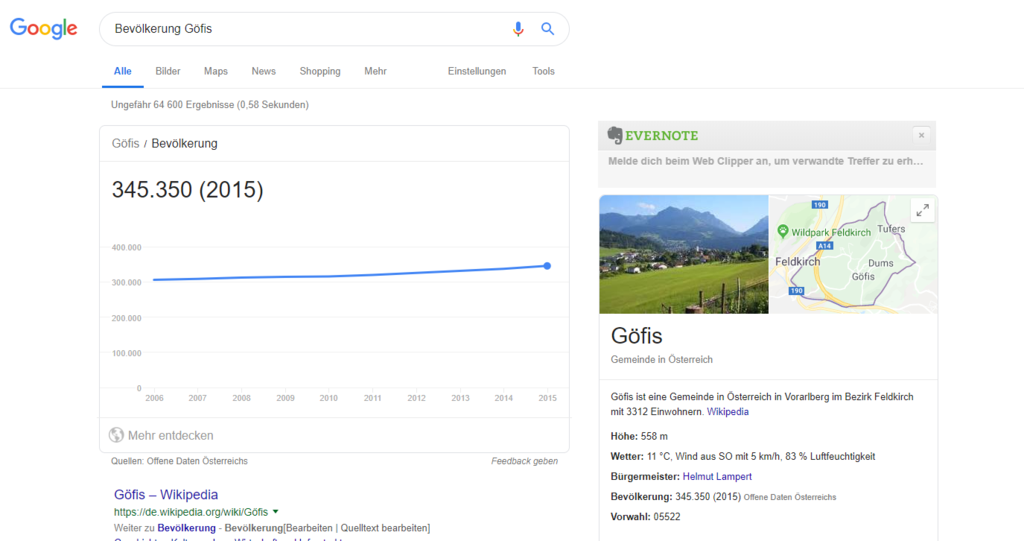
Task: Open dropdown arrow next to Wikipedia URL
Action: point(275,512)
